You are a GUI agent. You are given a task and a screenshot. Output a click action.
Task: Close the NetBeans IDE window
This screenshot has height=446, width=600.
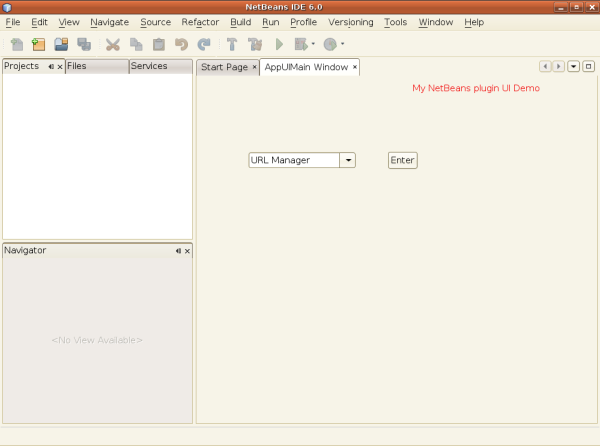click(592, 7)
